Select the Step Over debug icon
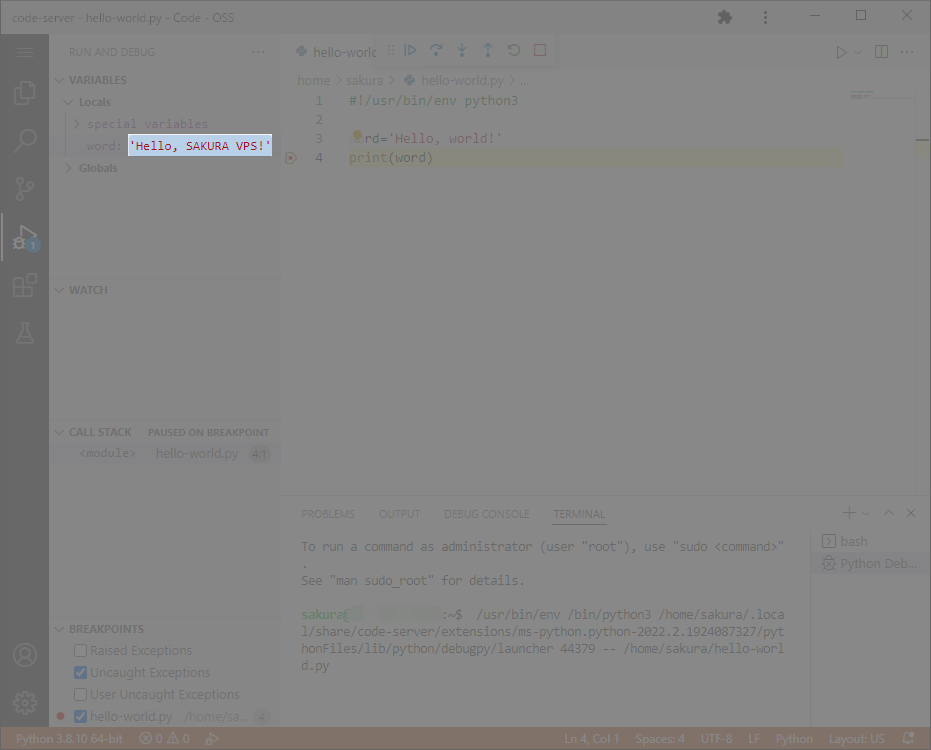This screenshot has height=750, width=931. click(x=435, y=50)
